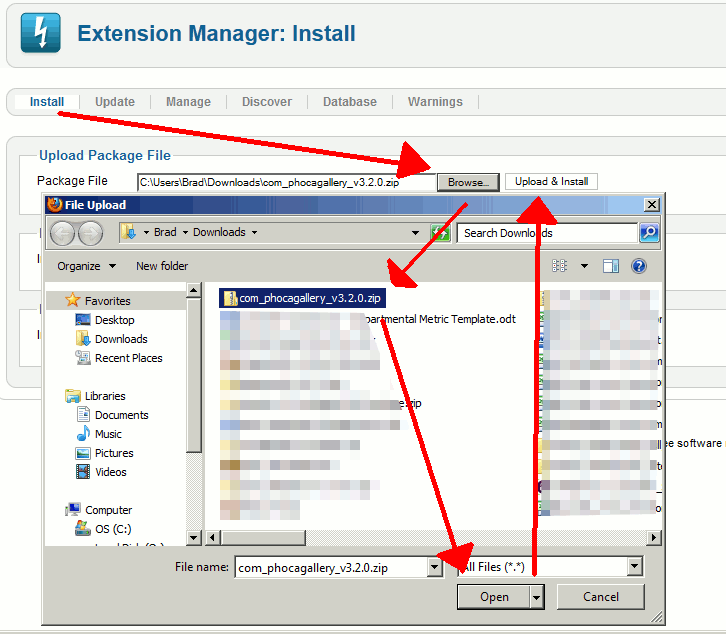This screenshot has width=726, height=634.
Task: Click the Open button
Action: click(494, 597)
